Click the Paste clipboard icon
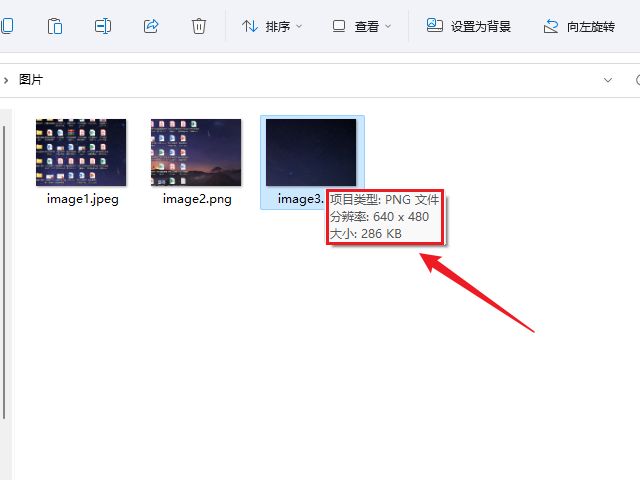This screenshot has height=480, width=640. 55,26
